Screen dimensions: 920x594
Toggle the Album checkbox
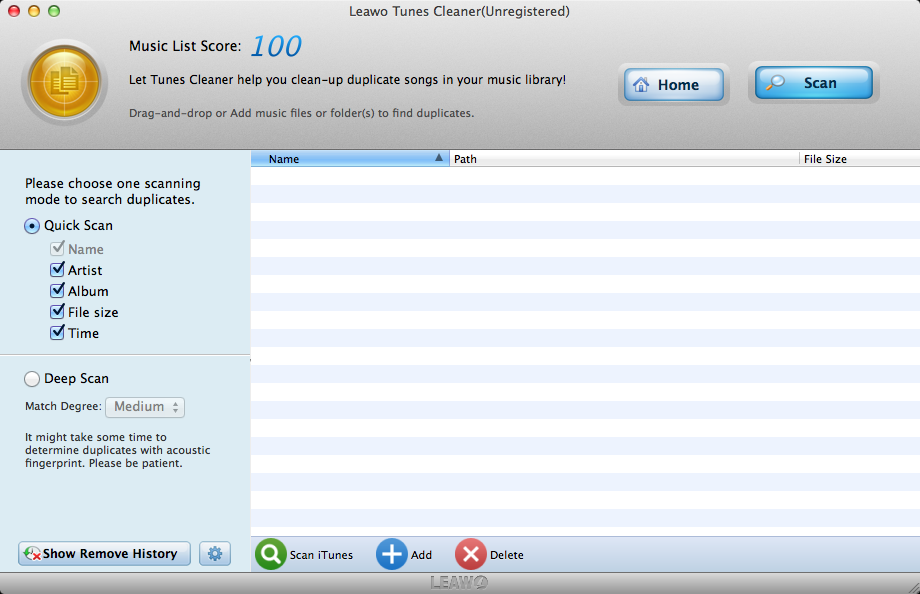pyautogui.click(x=57, y=291)
